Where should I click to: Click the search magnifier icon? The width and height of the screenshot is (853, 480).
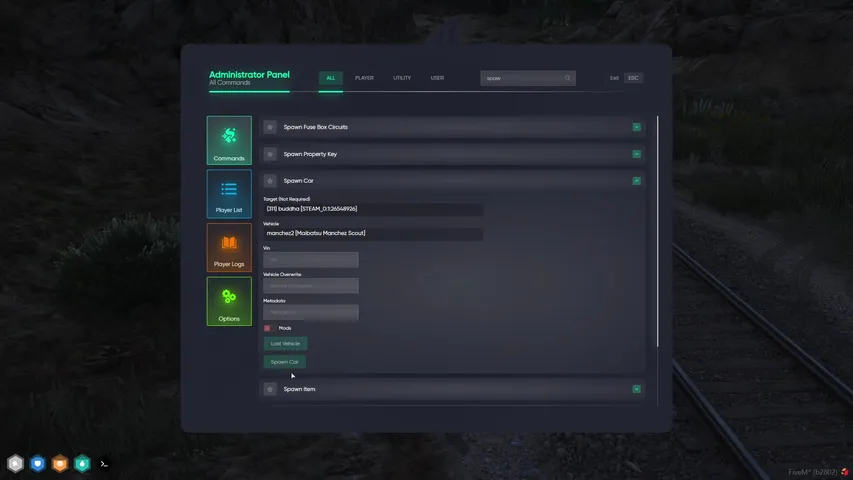click(x=567, y=78)
